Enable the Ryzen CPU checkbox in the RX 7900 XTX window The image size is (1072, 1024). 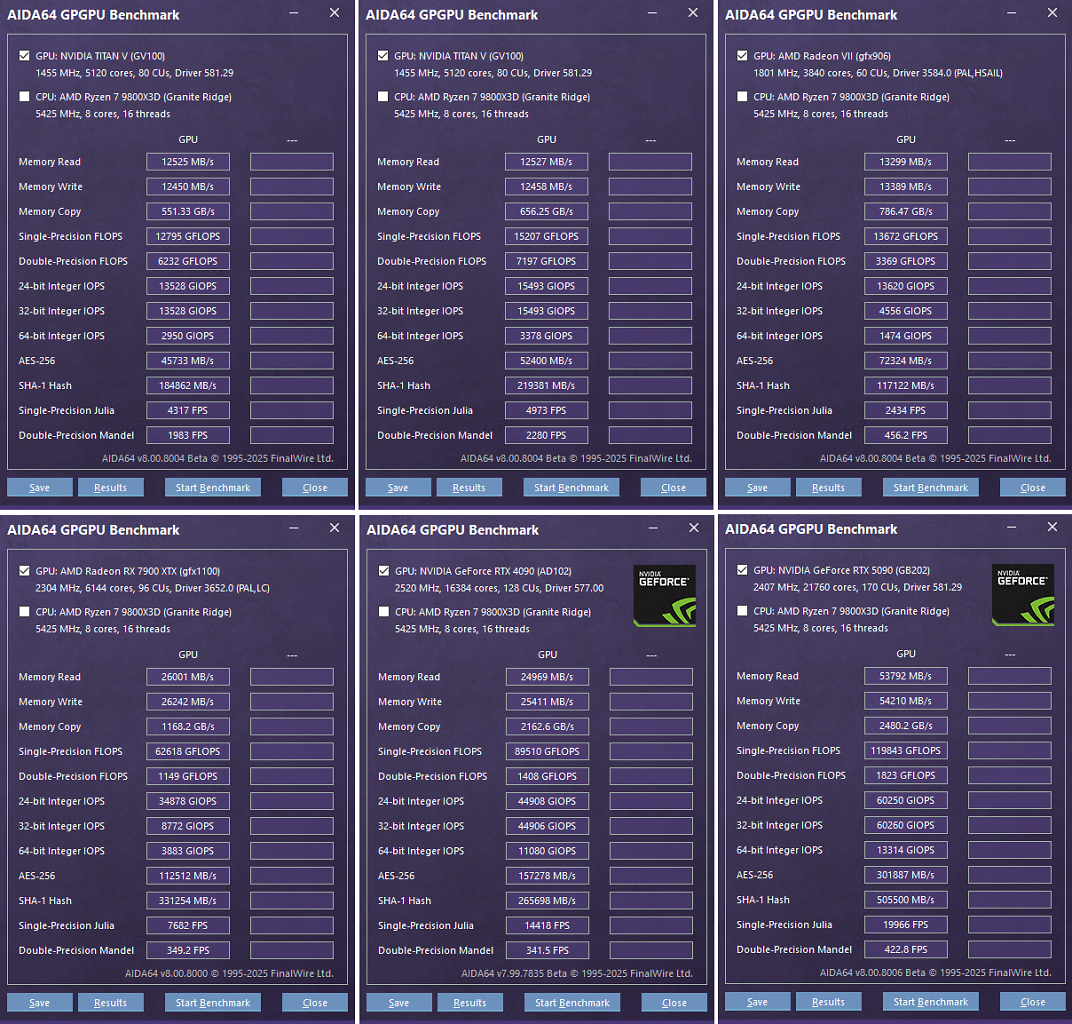(25, 612)
